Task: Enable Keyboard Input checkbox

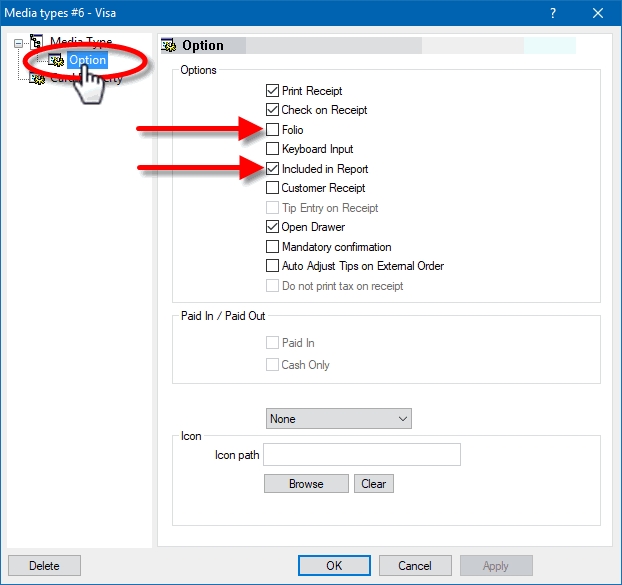Action: 273,149
